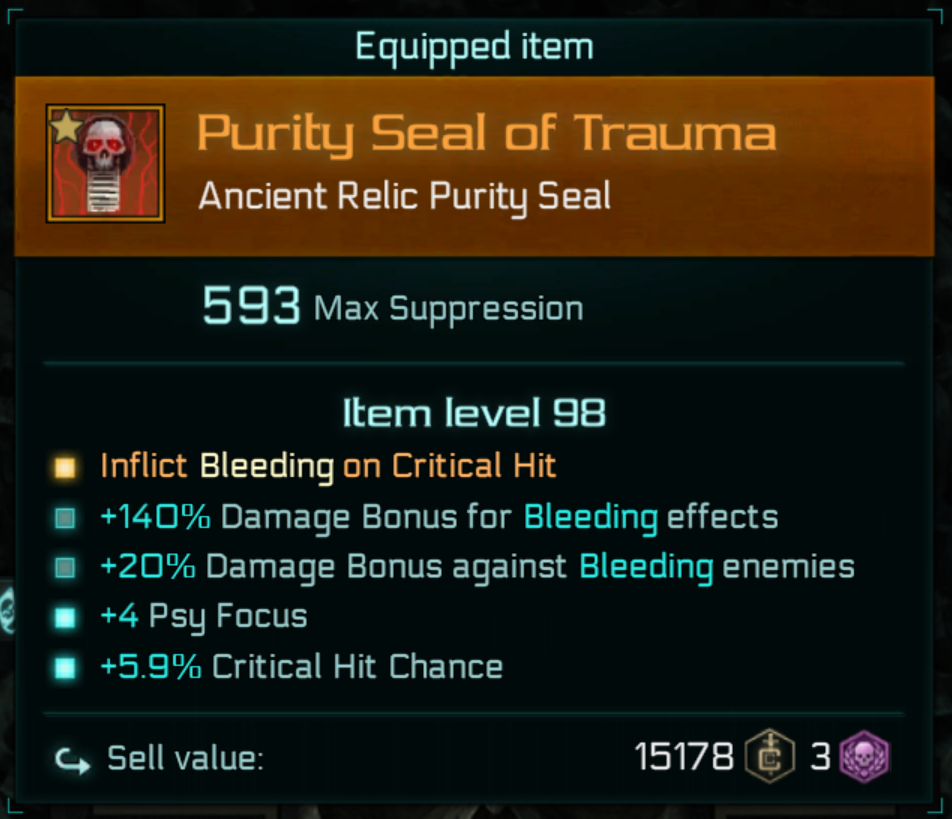Click Bleeding keyword in the +20% enemies line

click(646, 567)
